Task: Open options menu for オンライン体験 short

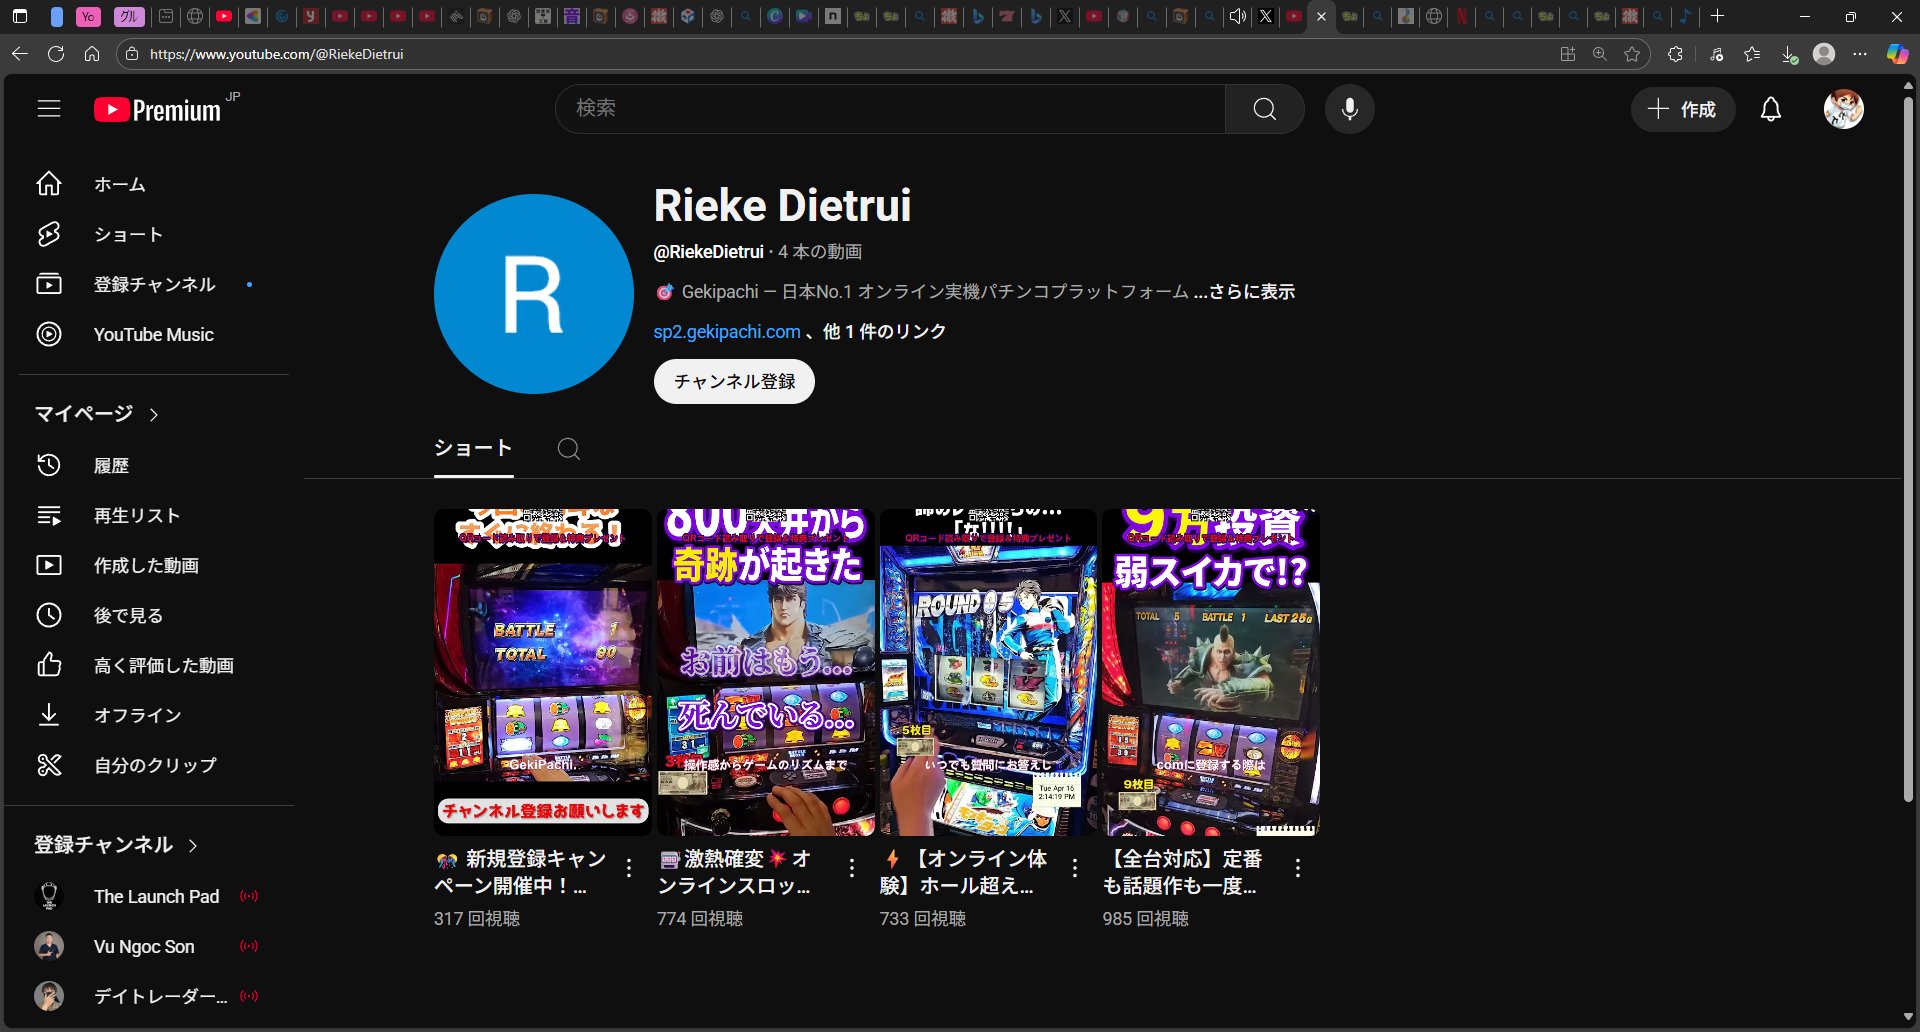Action: [1074, 868]
